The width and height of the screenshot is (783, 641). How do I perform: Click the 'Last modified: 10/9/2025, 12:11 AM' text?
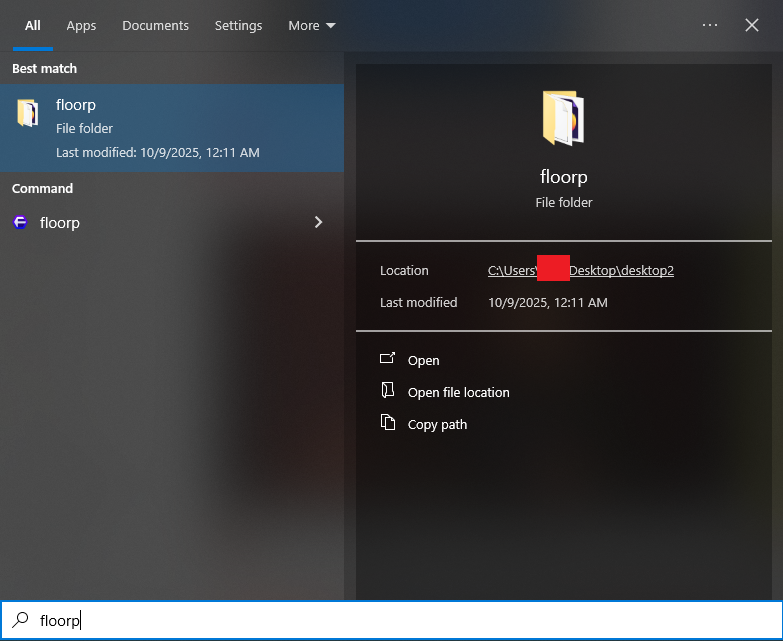click(x=158, y=152)
